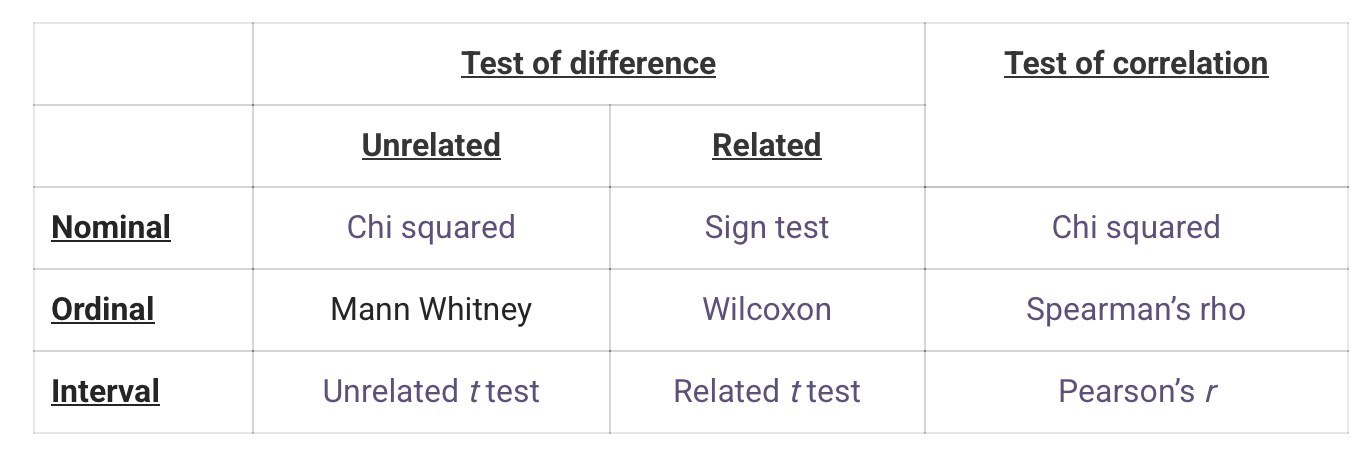Select the Related column heading
The image size is (1372, 473).
(x=767, y=146)
